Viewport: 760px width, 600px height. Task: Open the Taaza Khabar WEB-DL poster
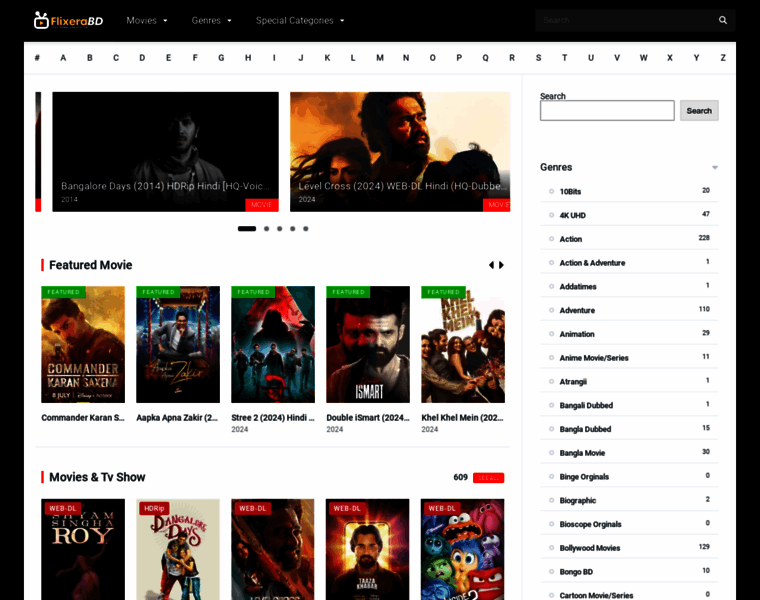(x=367, y=549)
